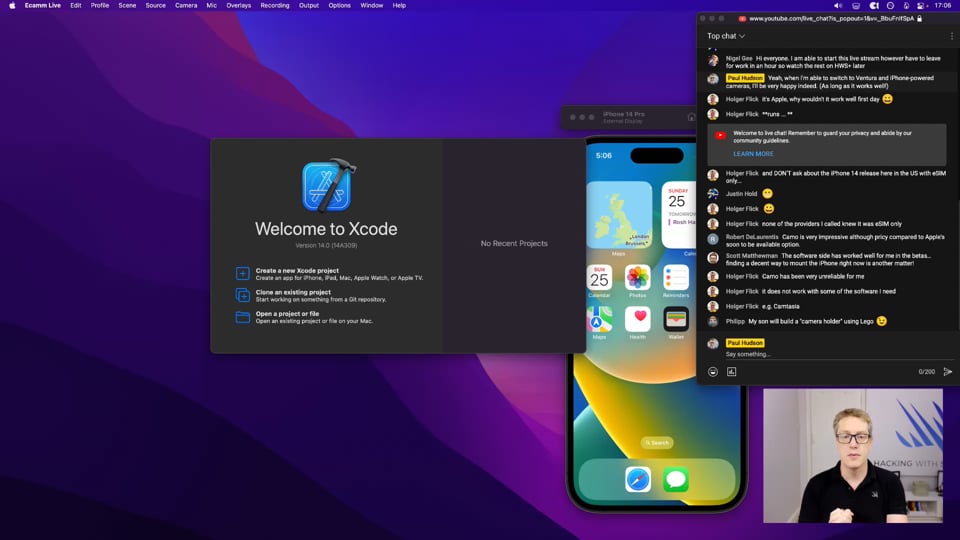Screen dimensions: 960x540
Task: Open the Scene menu
Action: pyautogui.click(x=127, y=6)
